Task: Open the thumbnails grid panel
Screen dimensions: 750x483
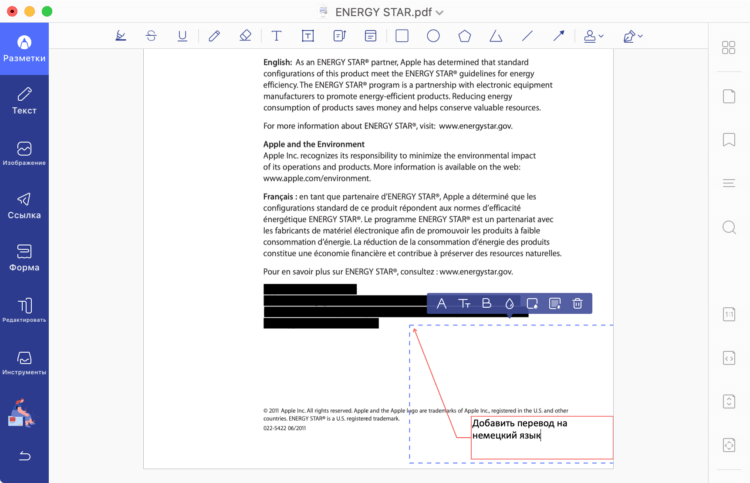Action: pyautogui.click(x=728, y=47)
